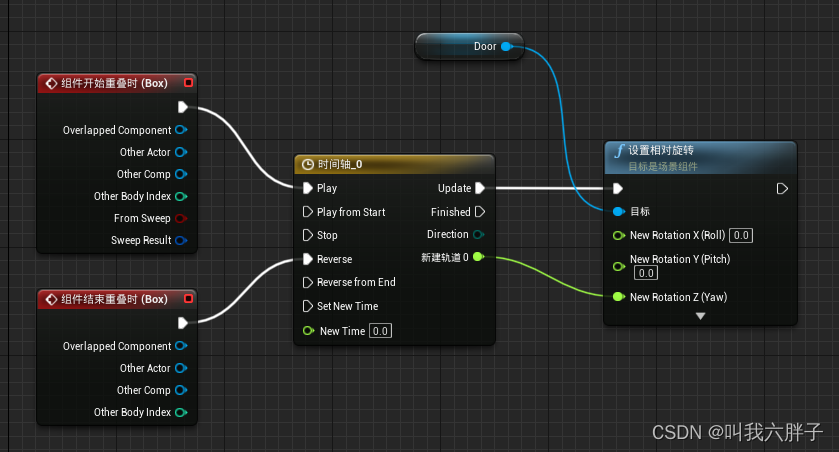Click Other Actor pin on 组件开始重叠时 node
The width and height of the screenshot is (839, 452).
pos(181,152)
